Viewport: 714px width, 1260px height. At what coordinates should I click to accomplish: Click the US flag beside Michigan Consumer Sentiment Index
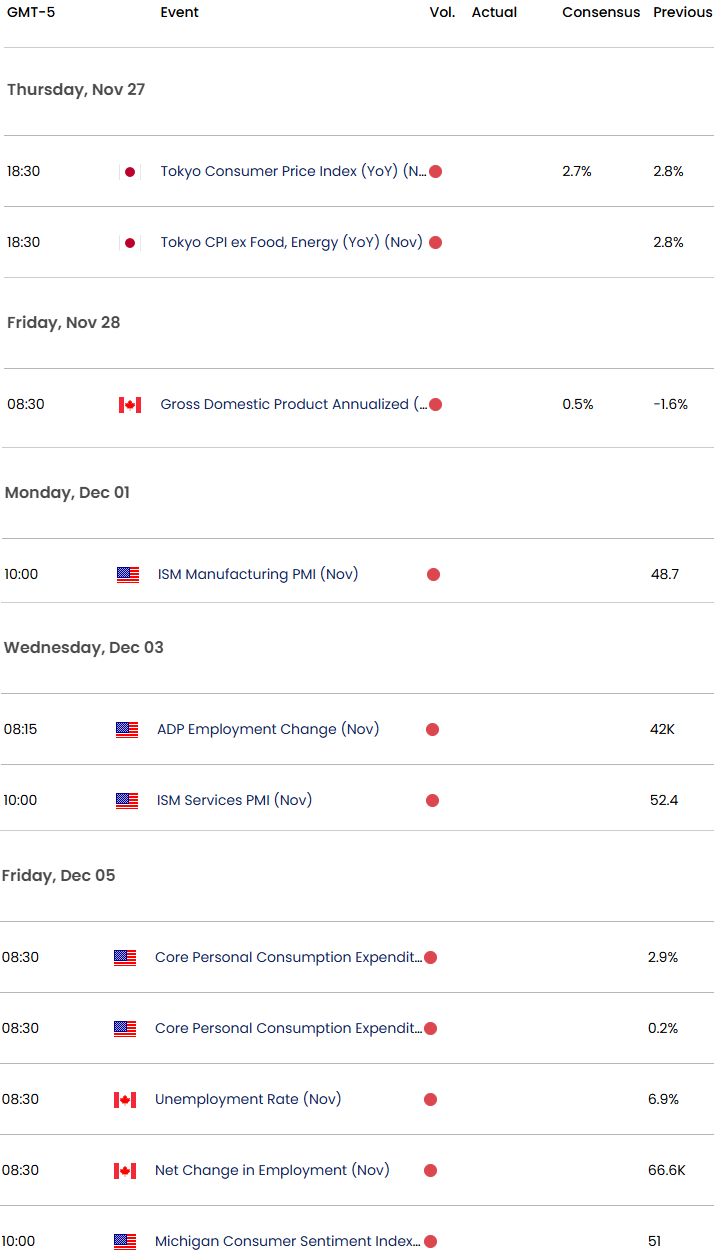point(125,1242)
